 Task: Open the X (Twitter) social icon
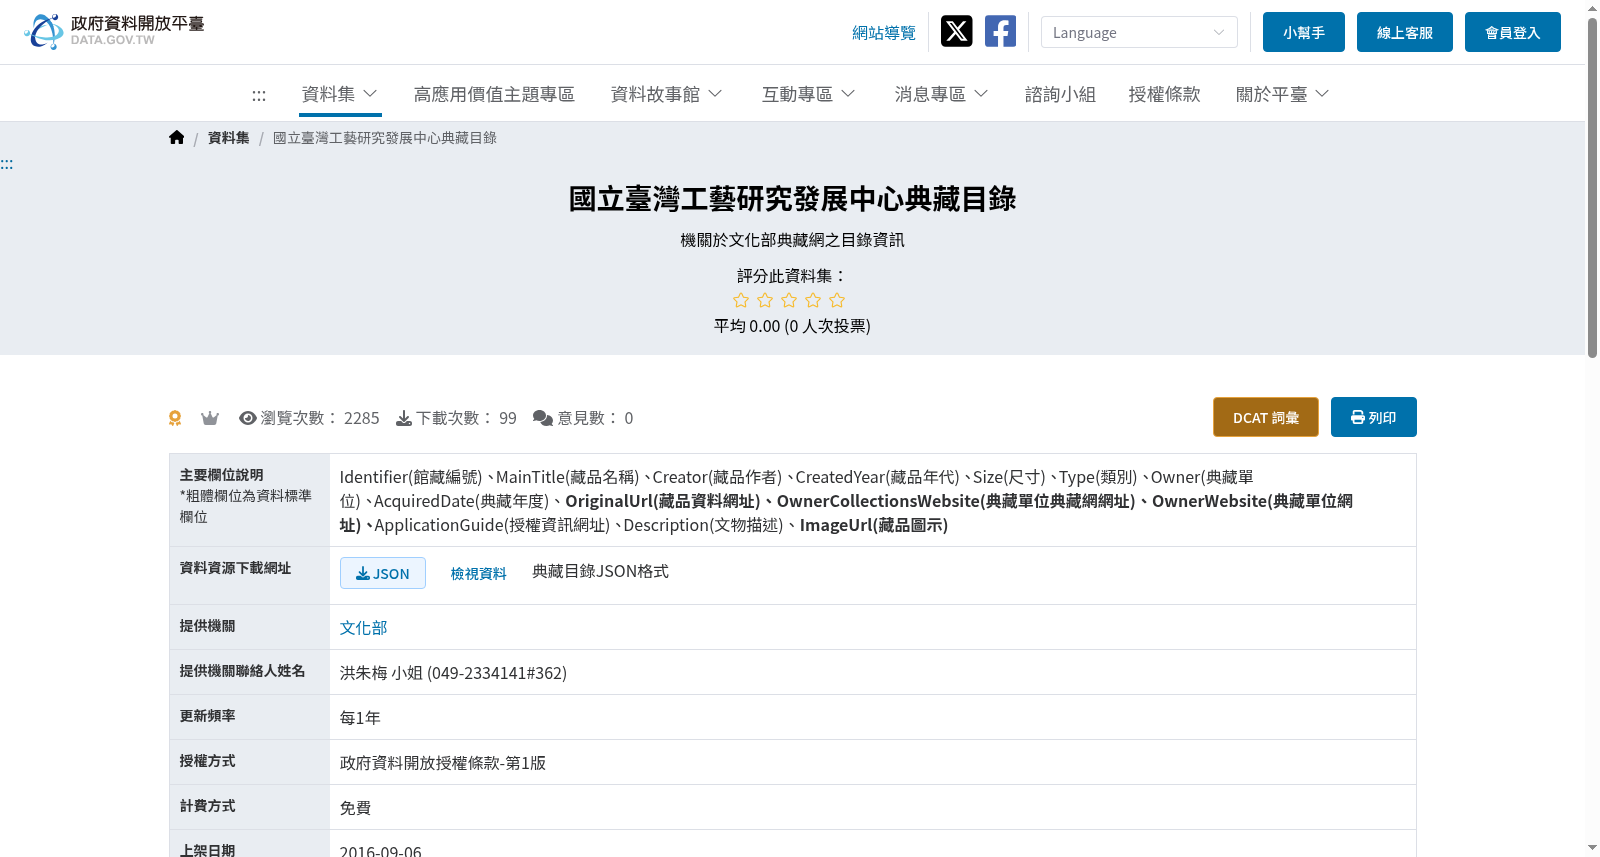click(956, 31)
